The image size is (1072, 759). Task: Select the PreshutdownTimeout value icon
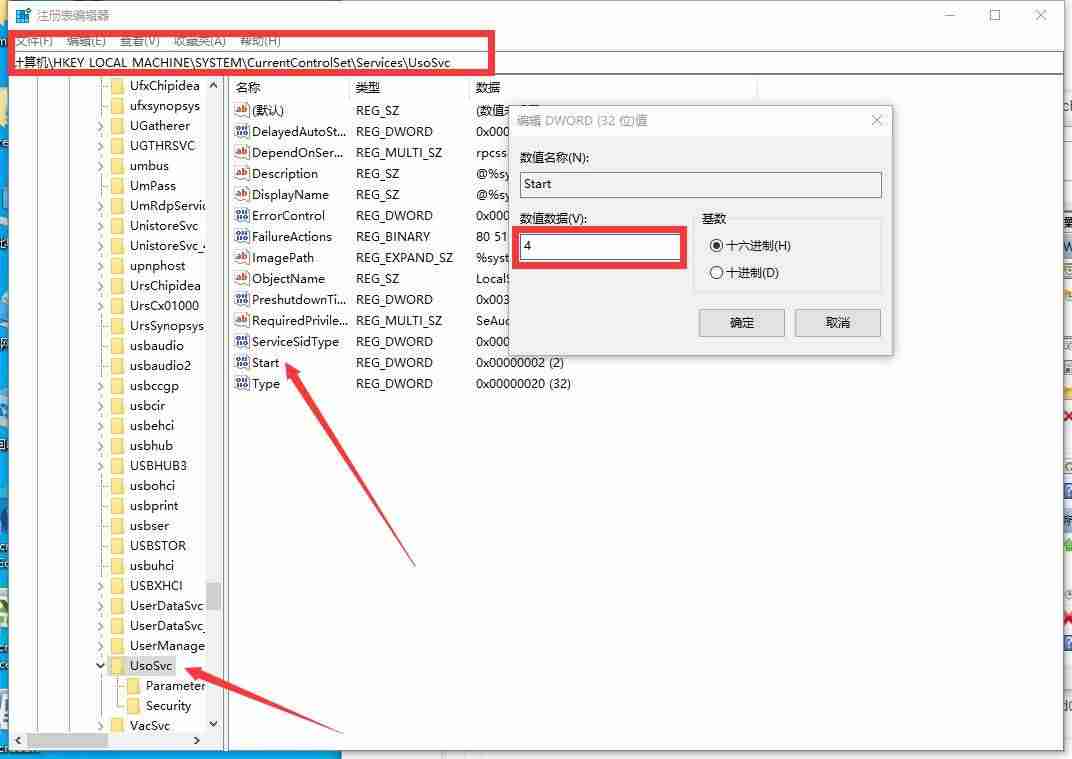coord(242,299)
